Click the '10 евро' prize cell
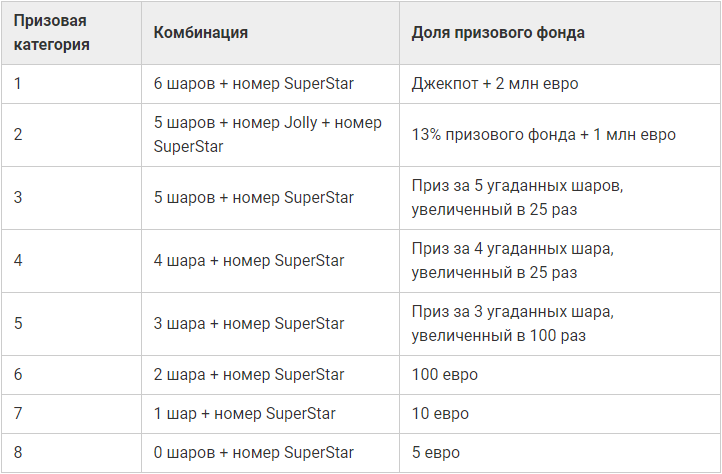 [440, 413]
